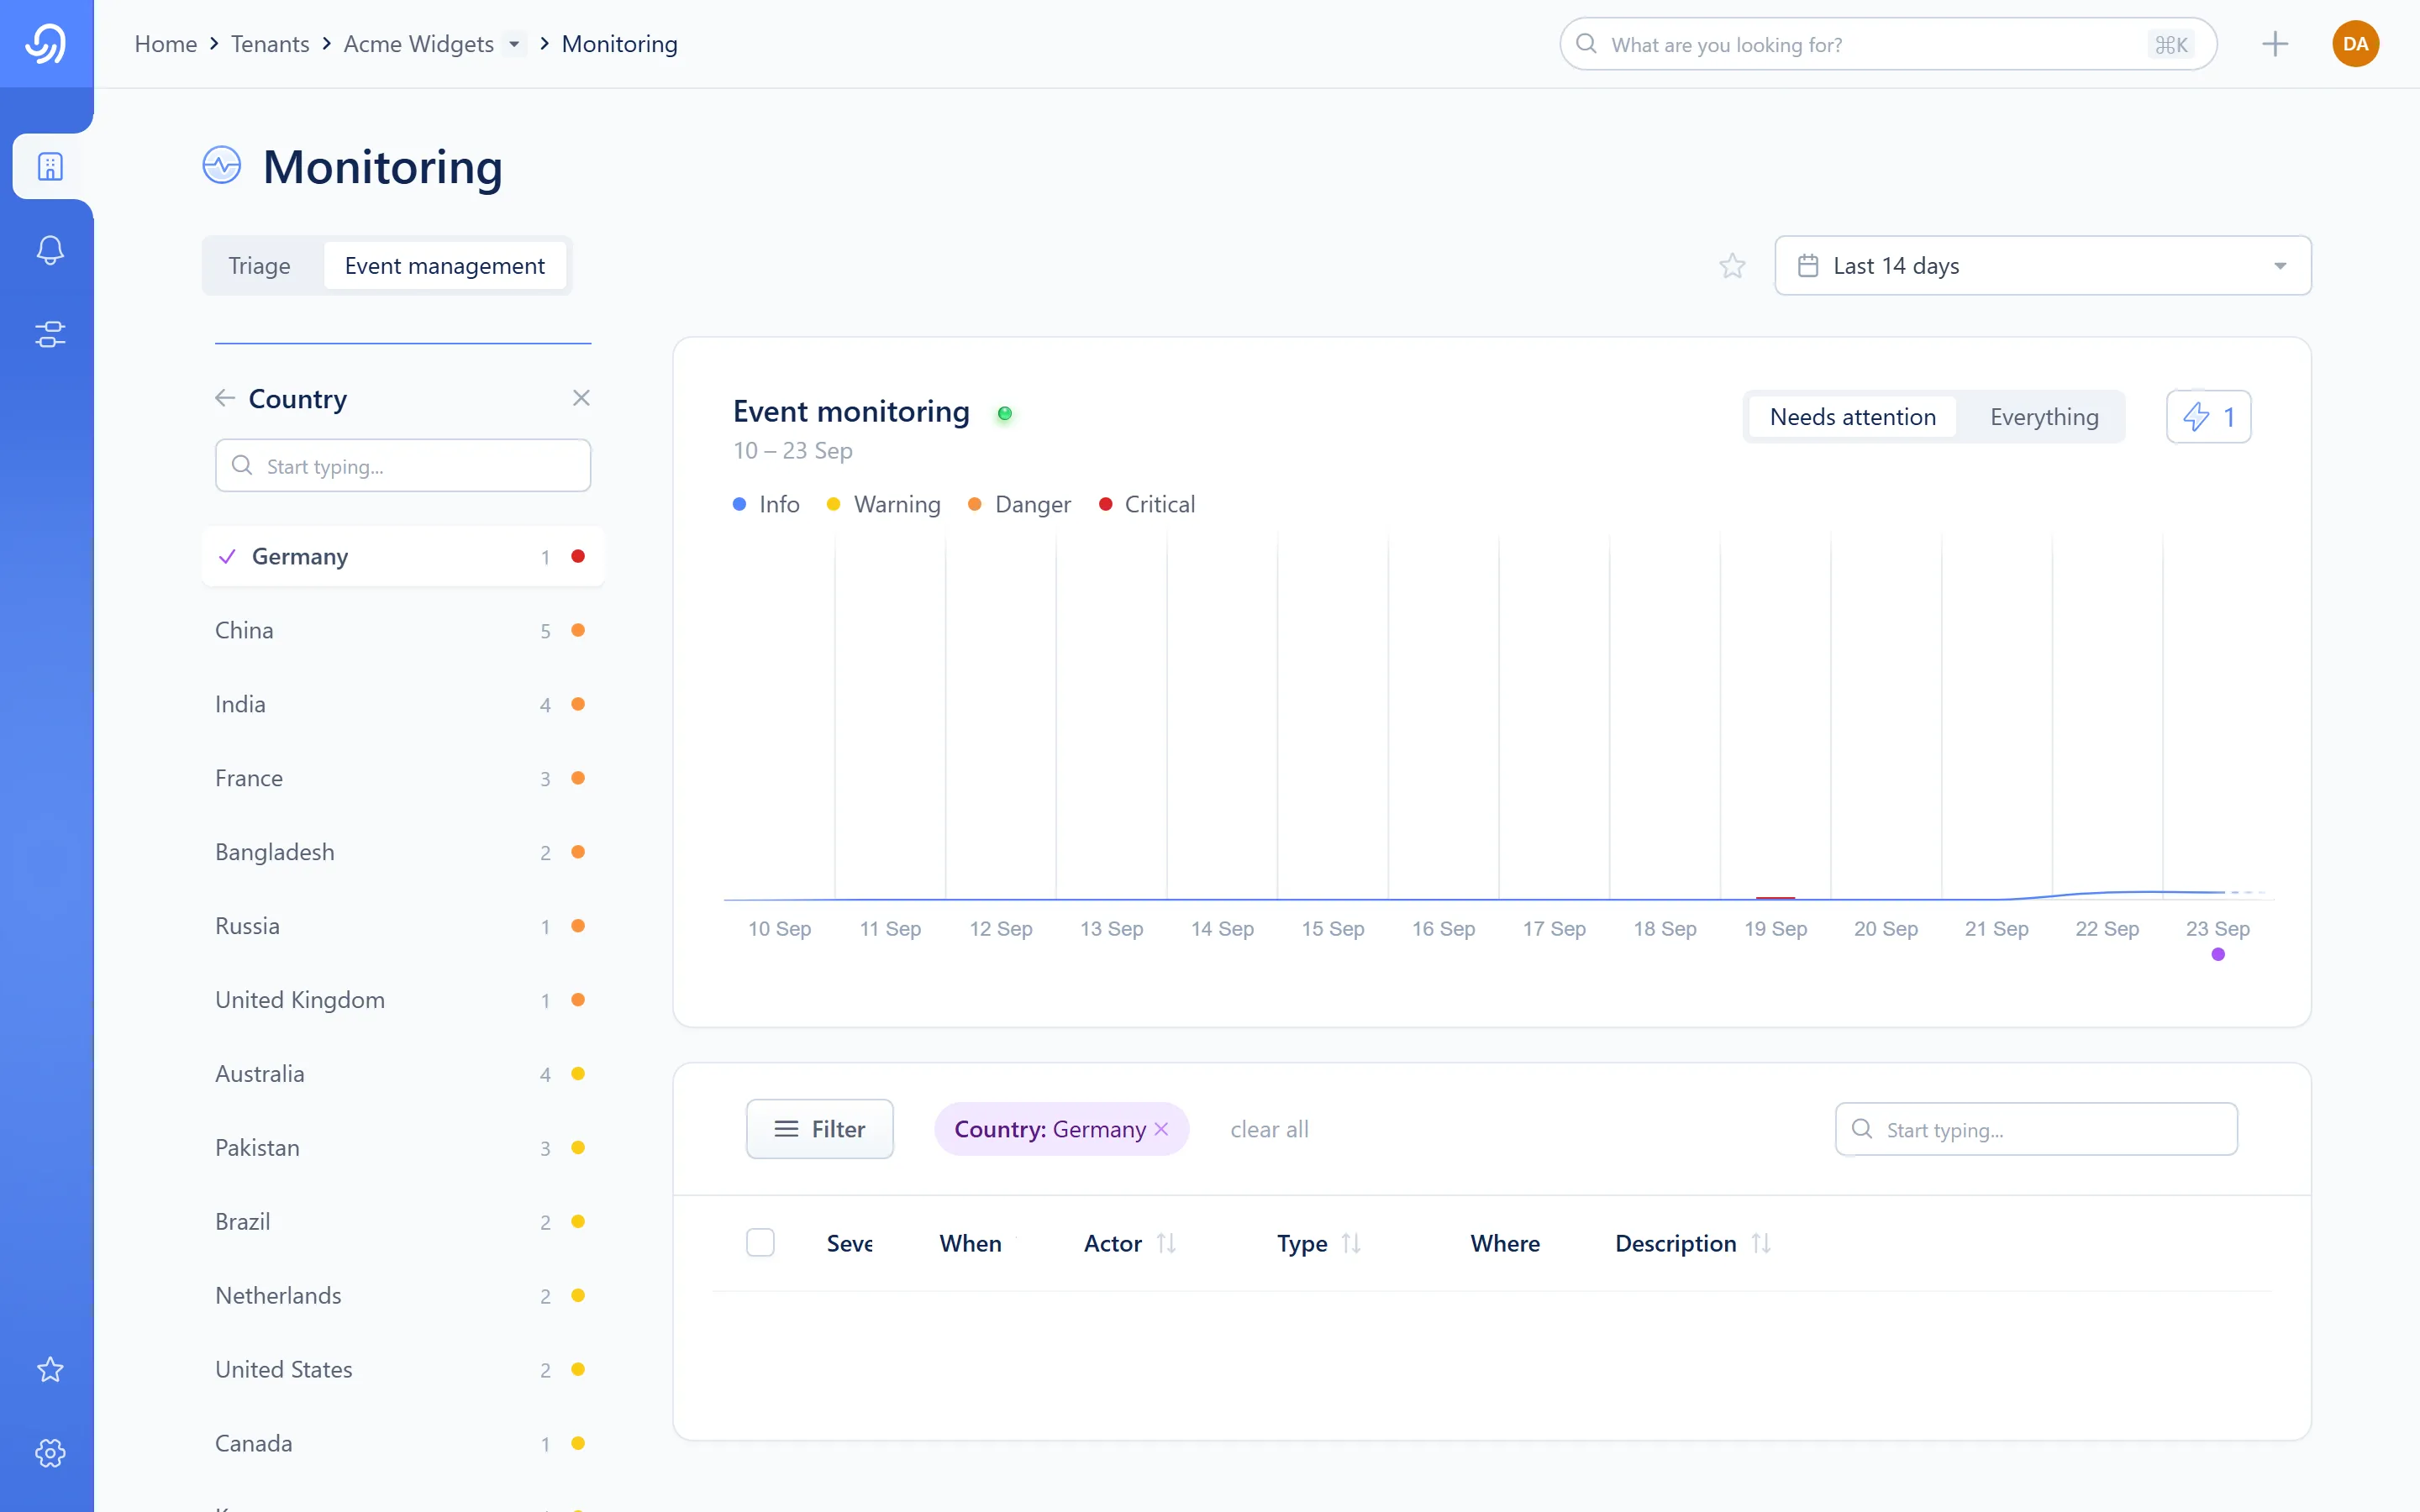Open the Filter button
The image size is (2420, 1512).
pos(820,1129)
